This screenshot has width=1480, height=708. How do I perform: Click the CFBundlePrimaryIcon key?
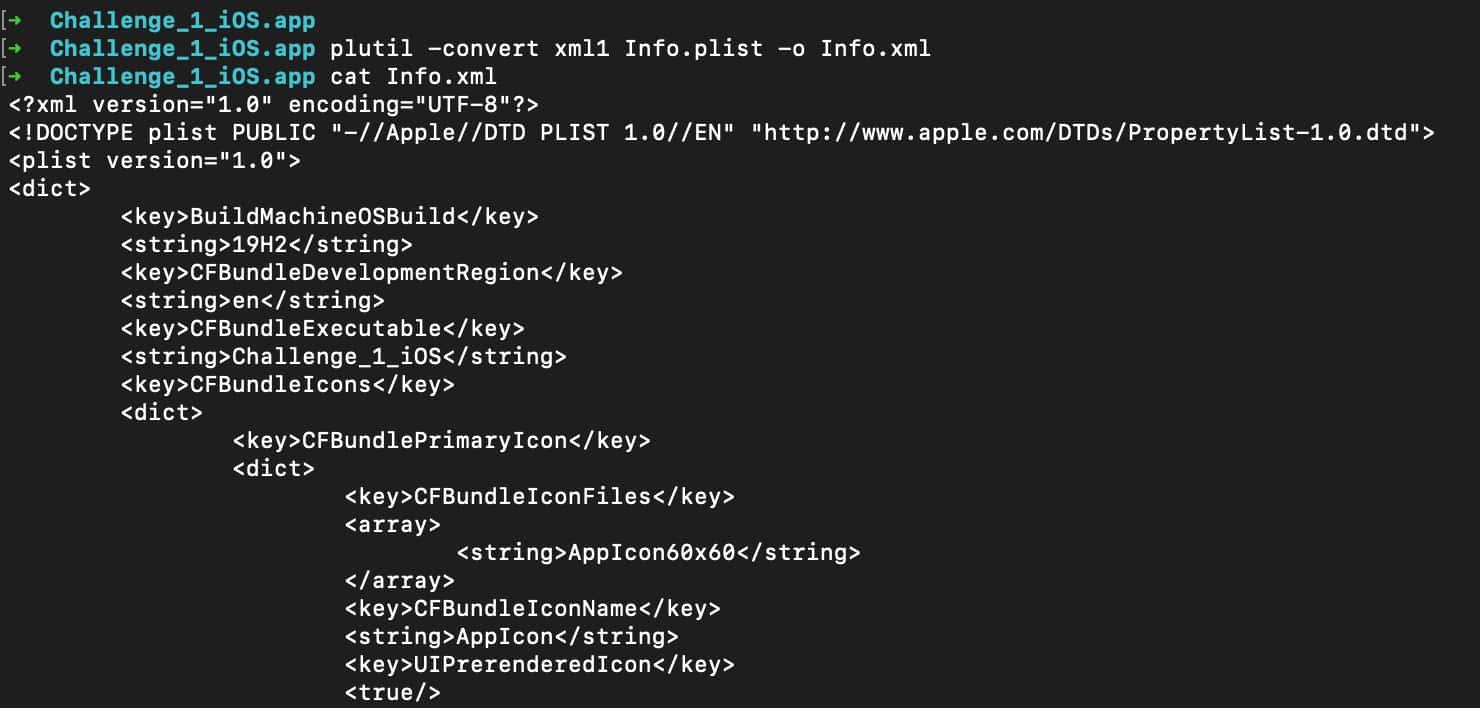442,440
